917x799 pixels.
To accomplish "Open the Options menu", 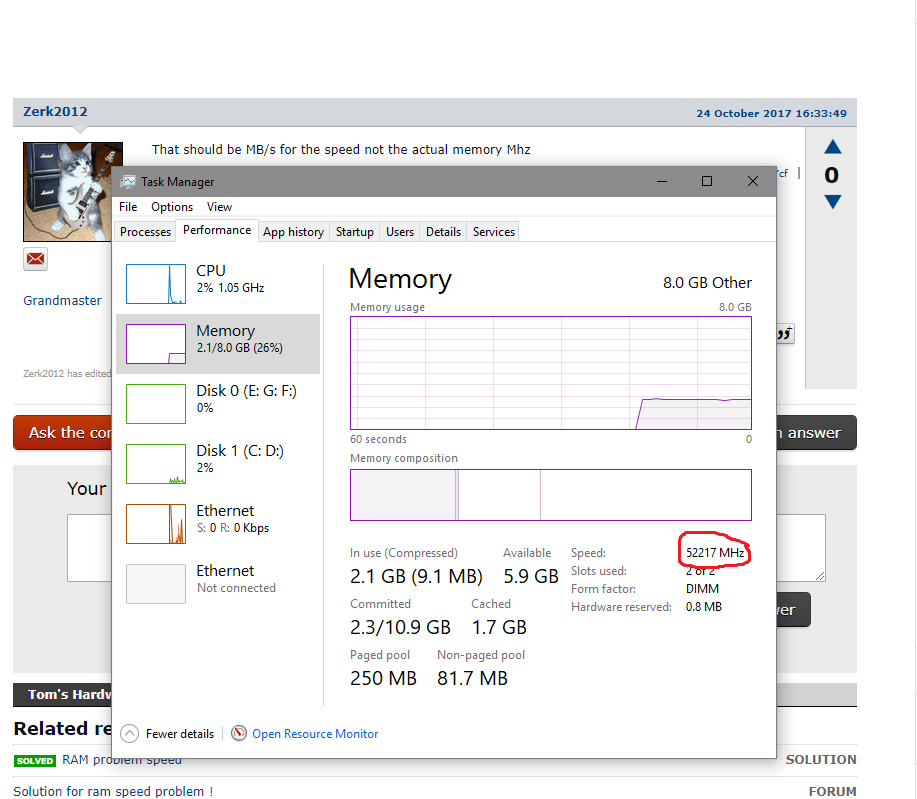I will point(172,206).
